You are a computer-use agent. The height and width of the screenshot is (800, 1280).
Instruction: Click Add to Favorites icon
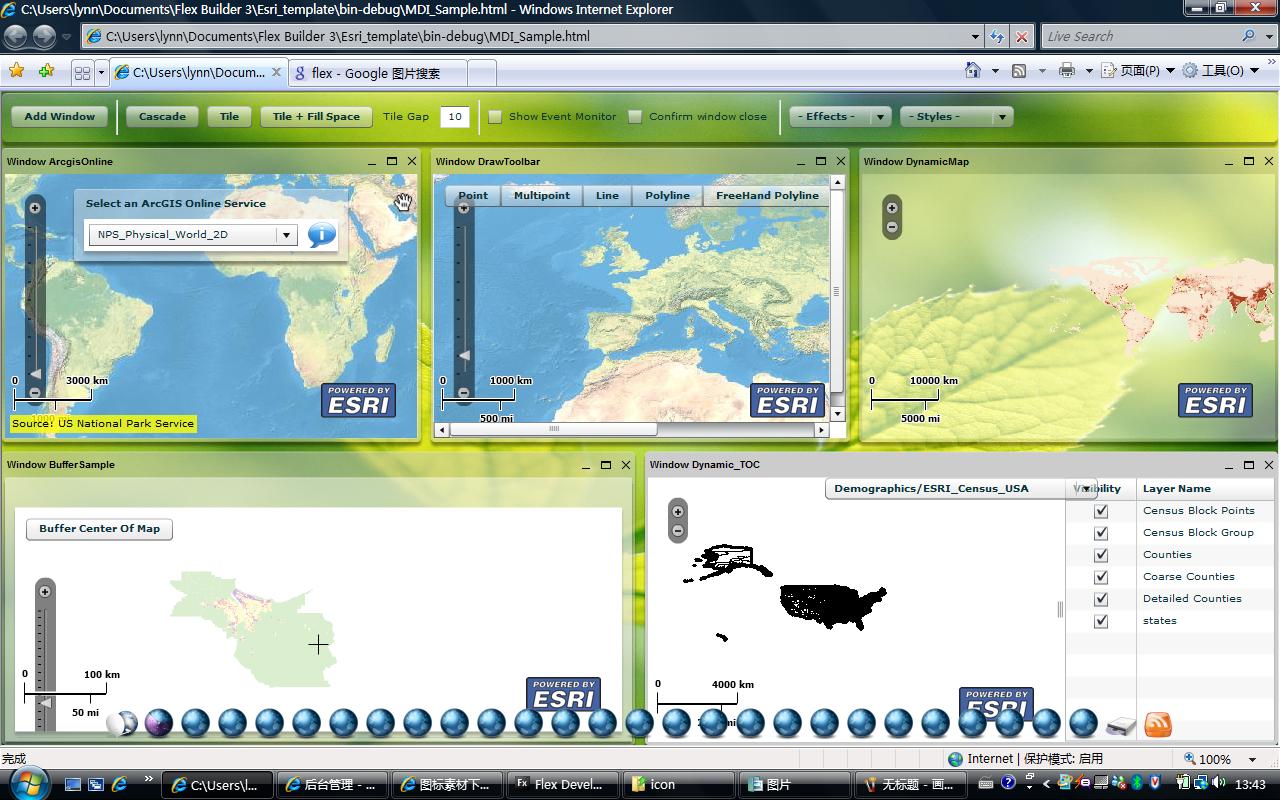click(46, 71)
